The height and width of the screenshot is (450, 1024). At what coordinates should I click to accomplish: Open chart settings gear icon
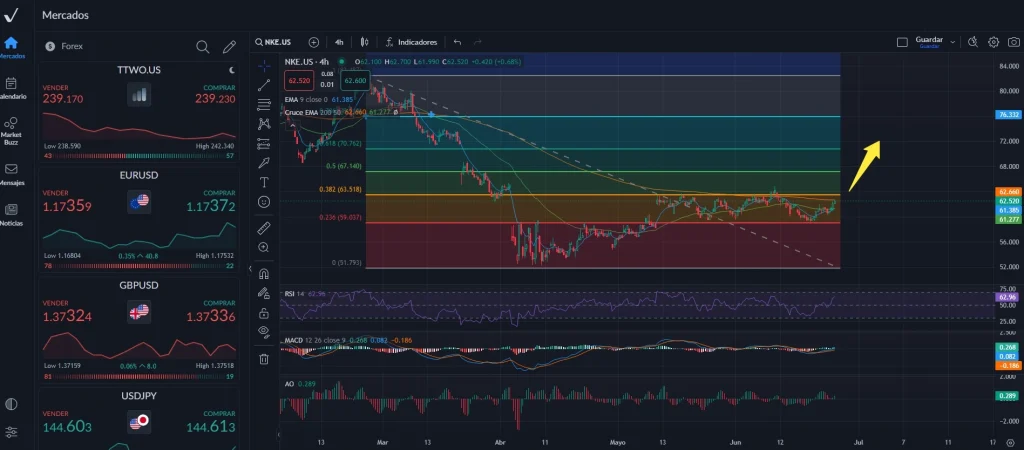click(993, 42)
